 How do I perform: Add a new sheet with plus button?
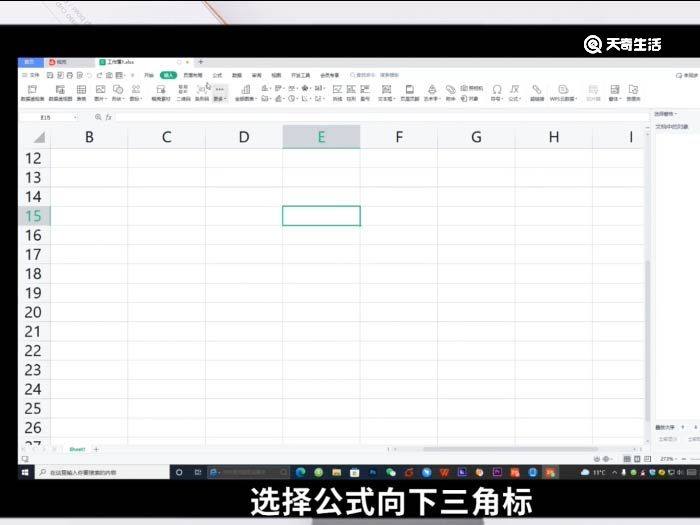(96, 449)
